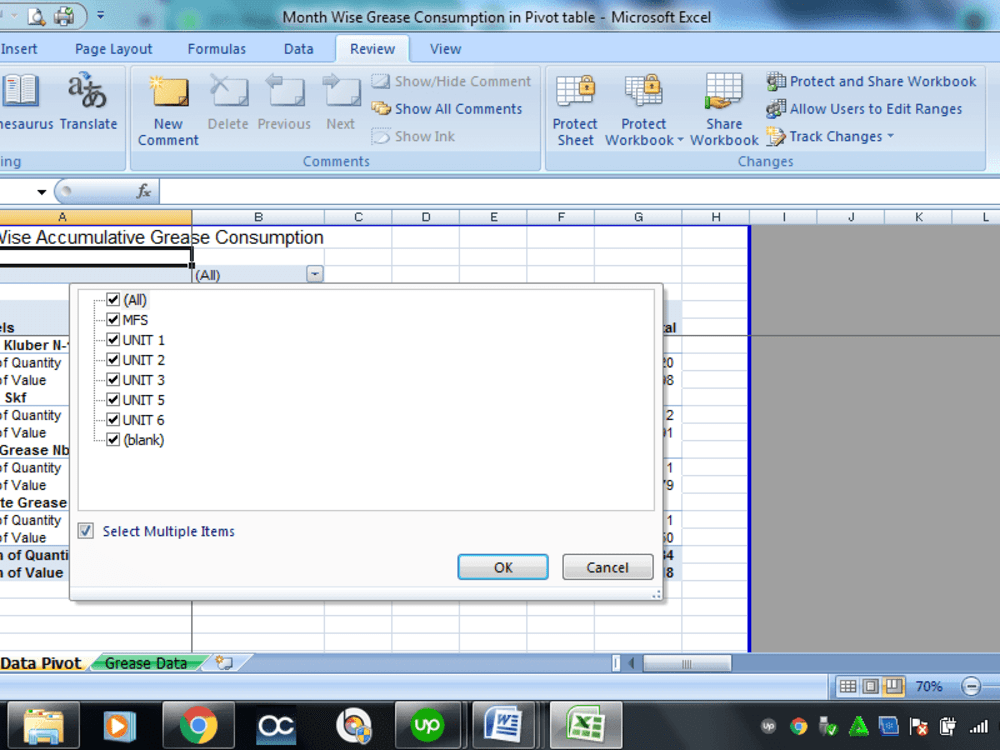Open the Page Layout ribbon tab

(x=114, y=49)
